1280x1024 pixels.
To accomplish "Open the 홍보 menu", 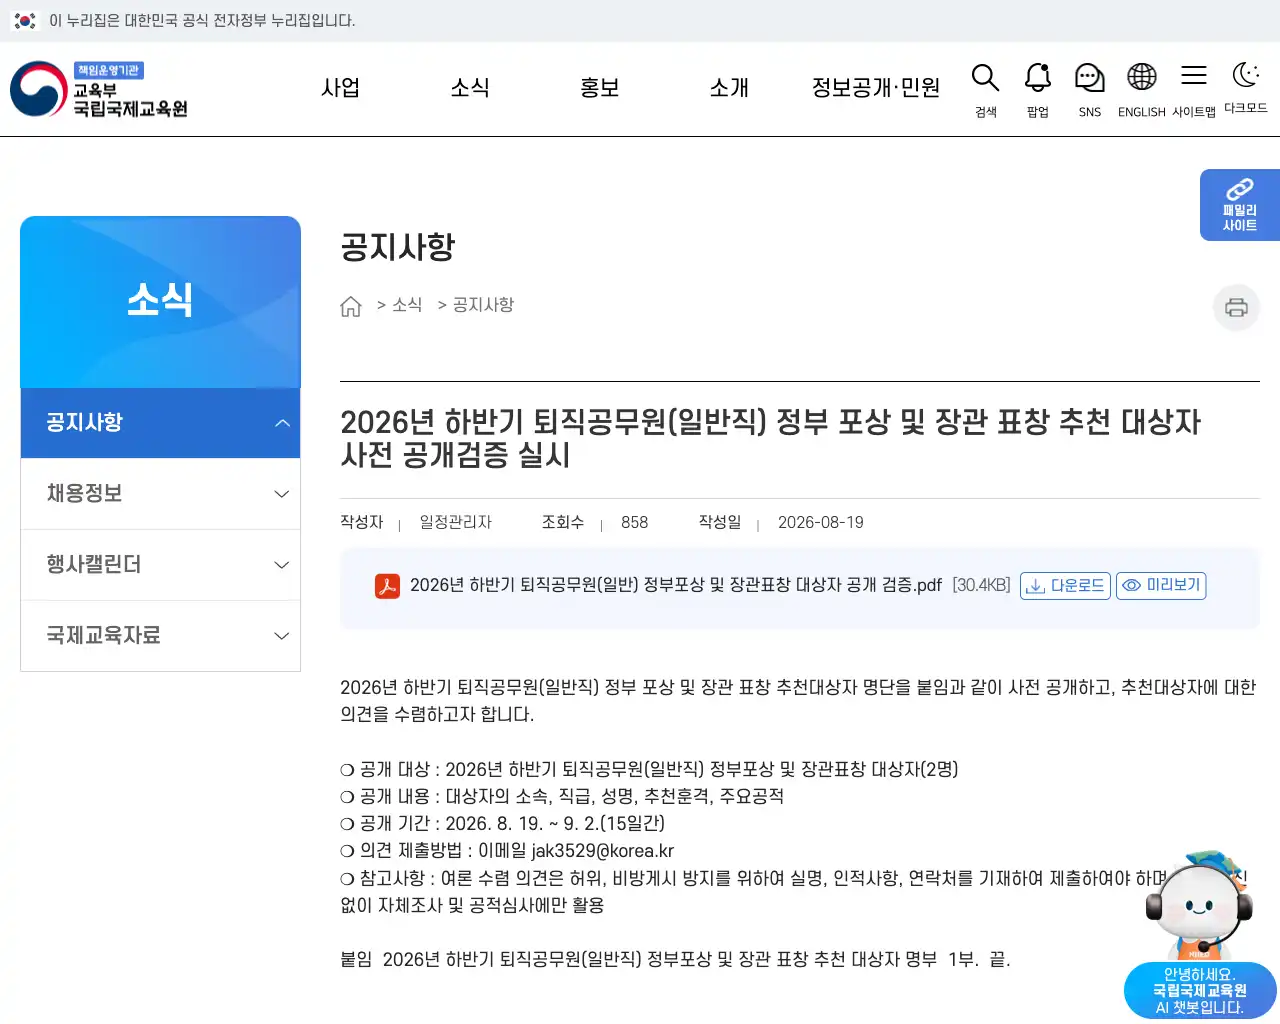I will click(x=600, y=88).
